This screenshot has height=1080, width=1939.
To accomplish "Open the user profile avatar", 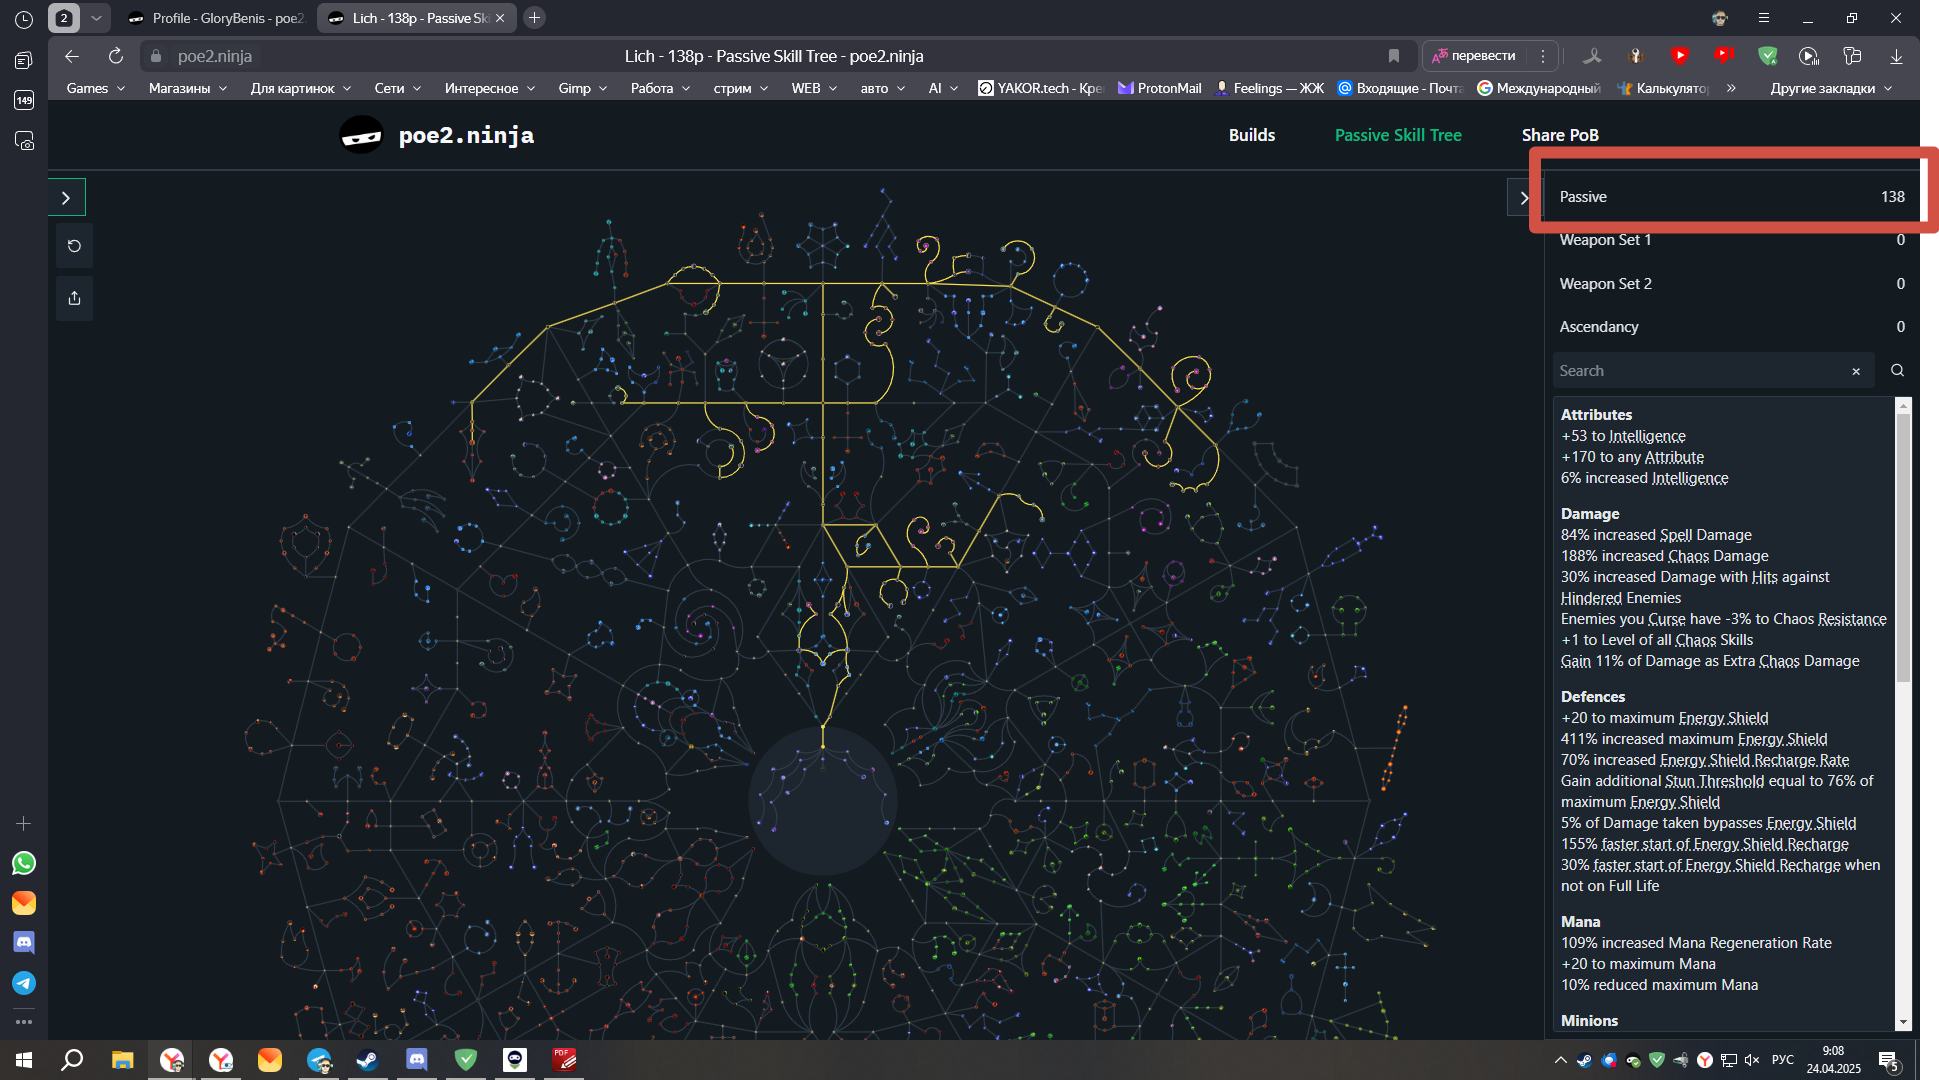I will (x=1720, y=18).
